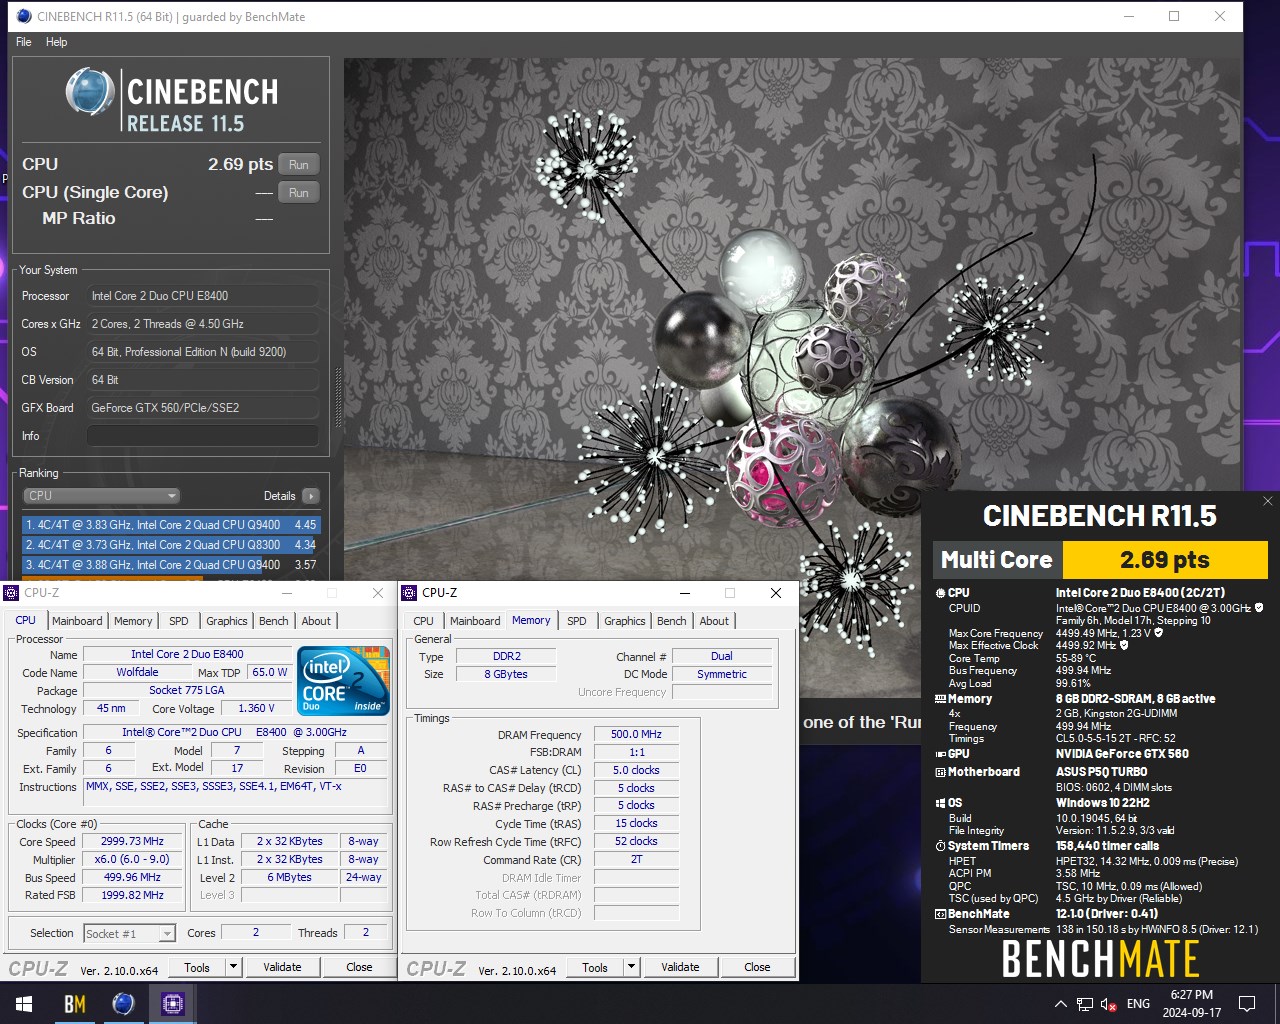Click Validate in left CPU-Z window
The image size is (1280, 1024).
point(282,967)
